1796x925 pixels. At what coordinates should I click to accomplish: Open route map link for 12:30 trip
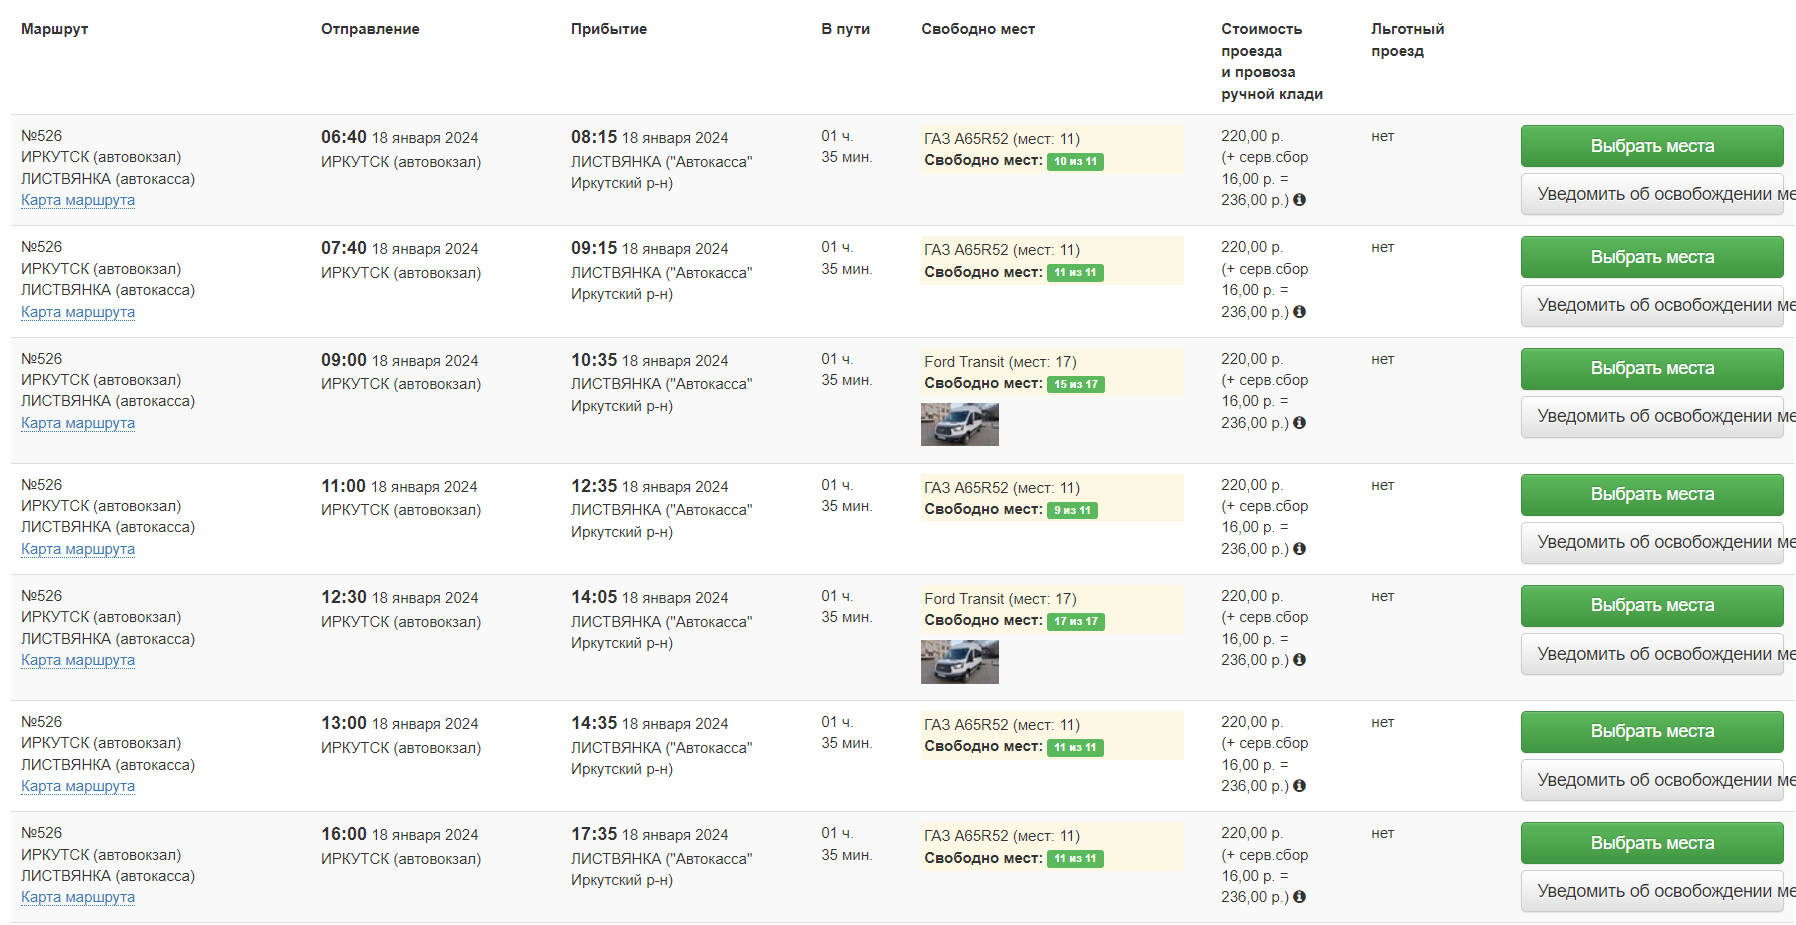click(x=78, y=660)
